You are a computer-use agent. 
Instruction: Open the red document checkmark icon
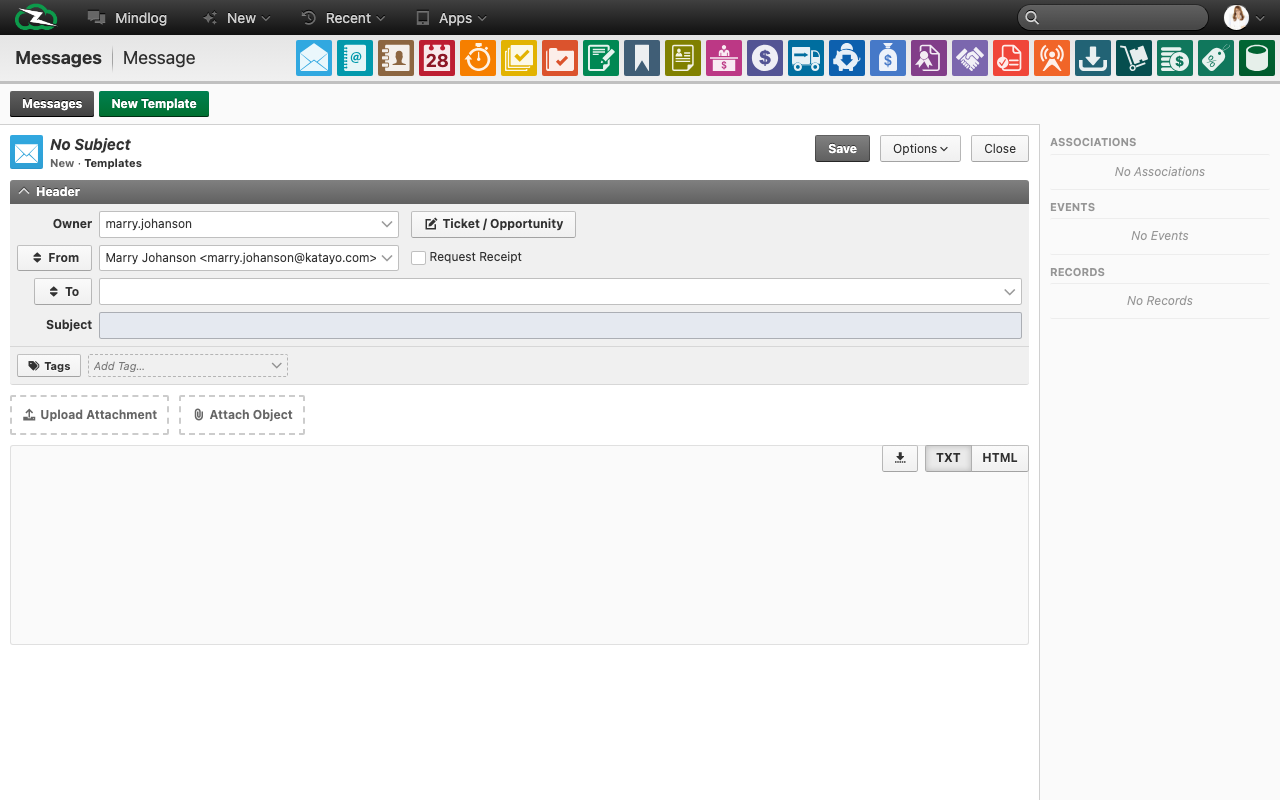coord(1011,58)
